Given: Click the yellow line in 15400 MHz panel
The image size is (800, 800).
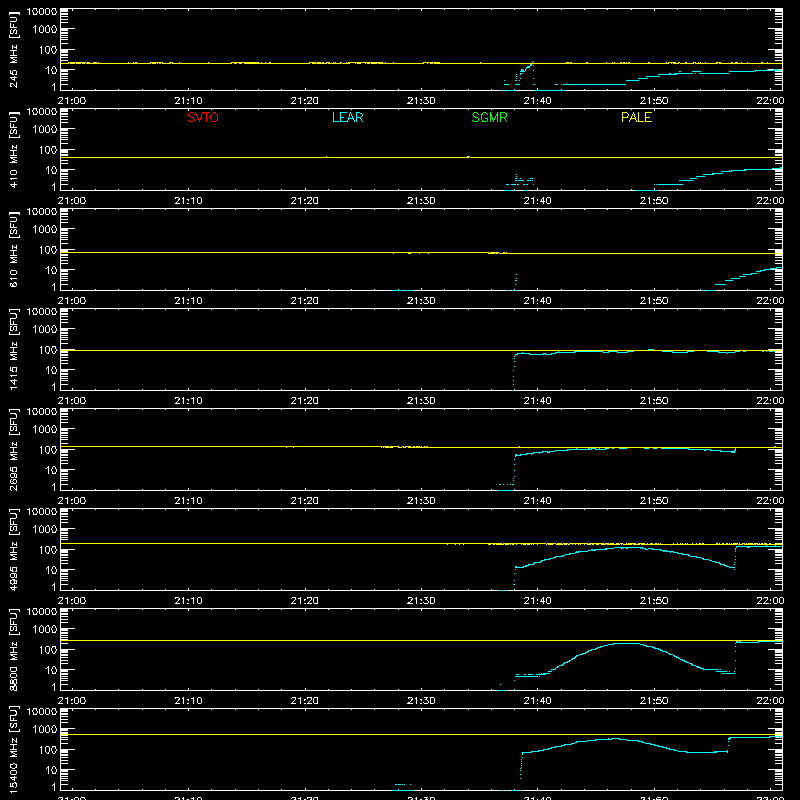Looking at the screenshot, I should pos(421,735).
